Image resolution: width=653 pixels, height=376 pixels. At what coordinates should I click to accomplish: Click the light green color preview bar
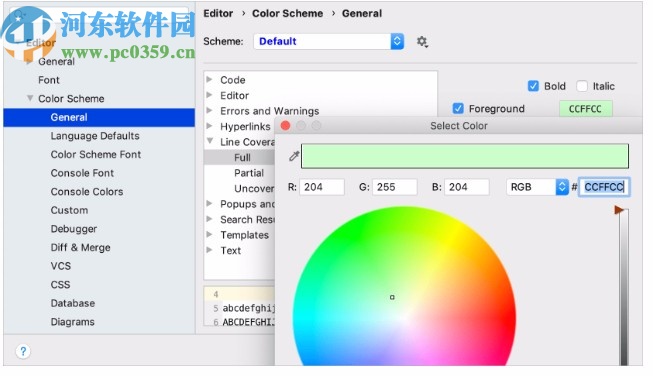(465, 156)
